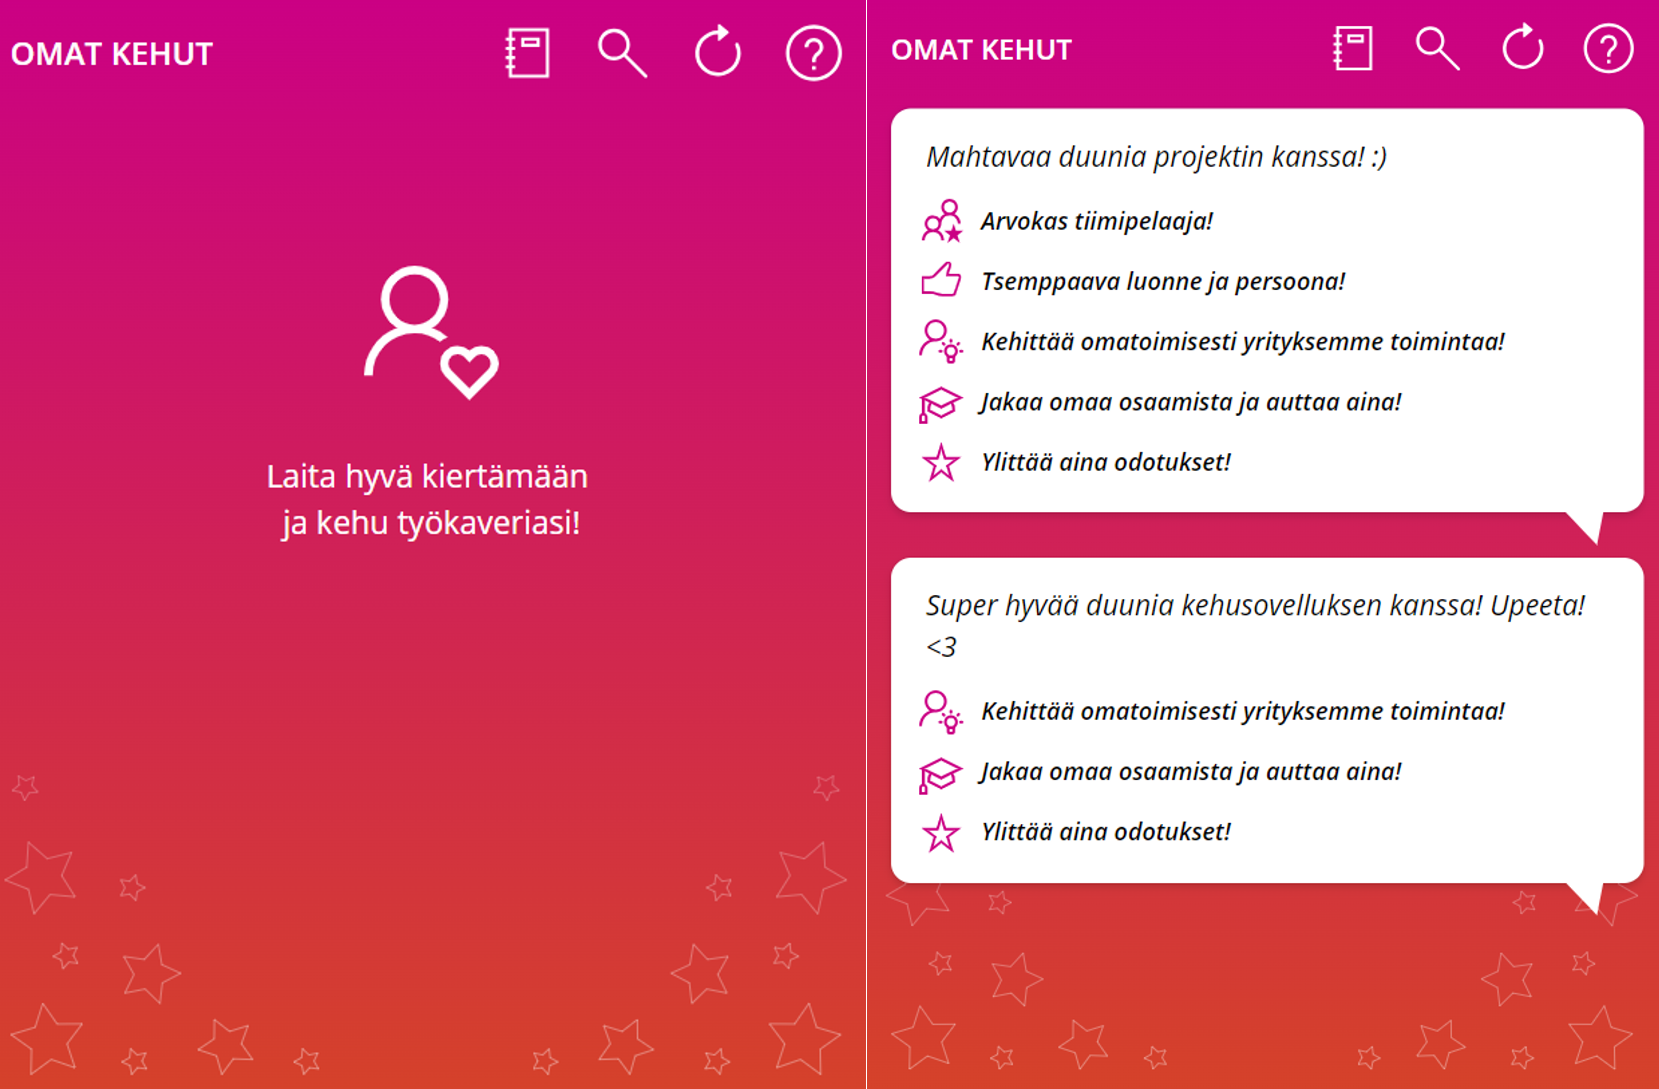Tap the person-with-heart icon

click(x=430, y=333)
